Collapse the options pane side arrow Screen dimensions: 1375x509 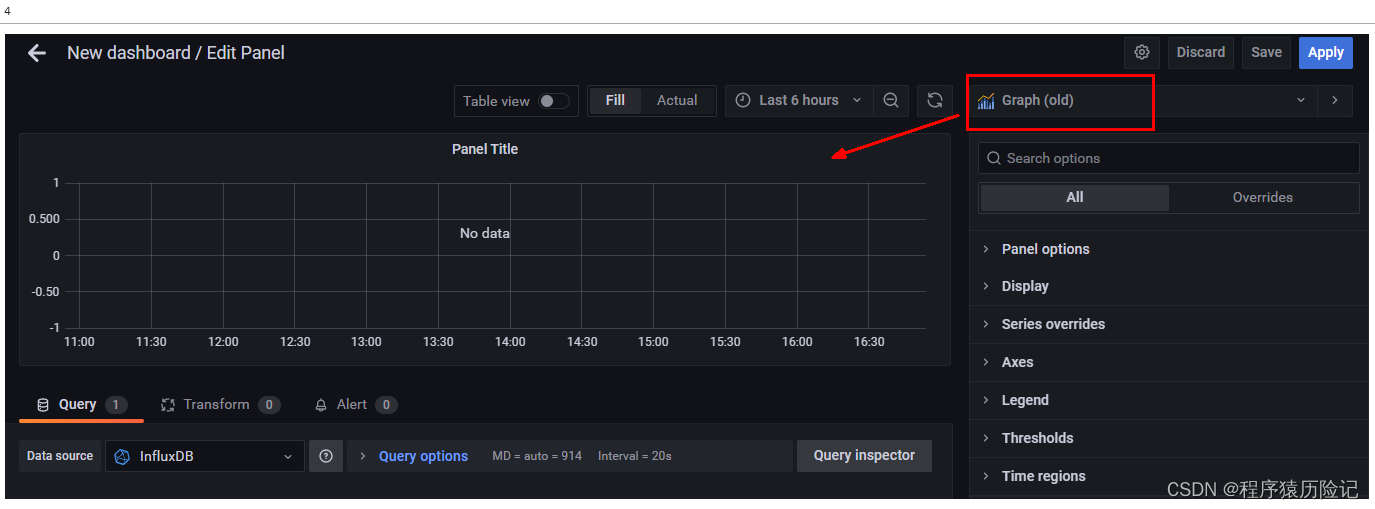[x=1335, y=100]
